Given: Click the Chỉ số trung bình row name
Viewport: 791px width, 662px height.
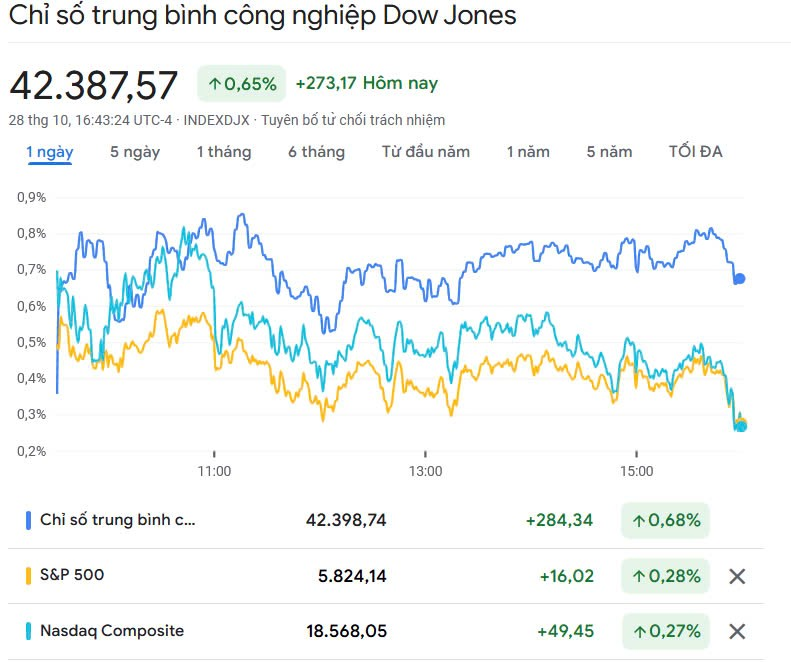Looking at the screenshot, I should click(x=118, y=520).
